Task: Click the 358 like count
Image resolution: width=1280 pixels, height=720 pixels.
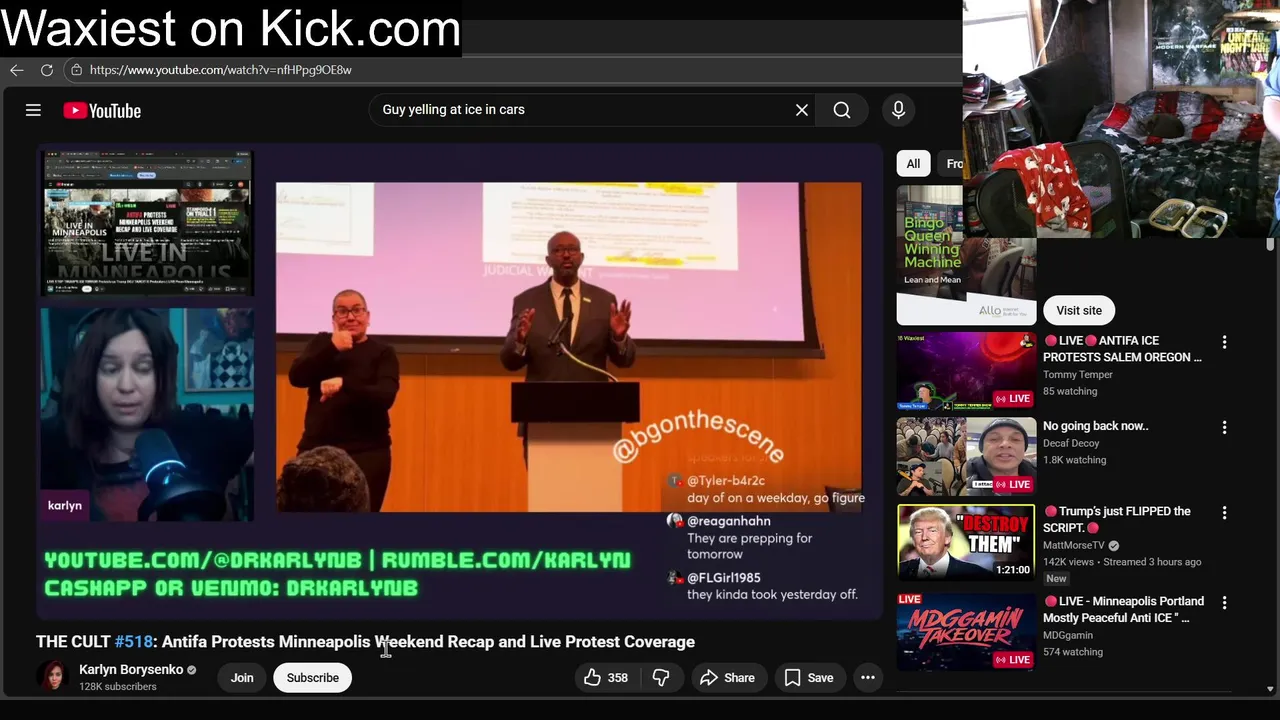Action: [618, 678]
